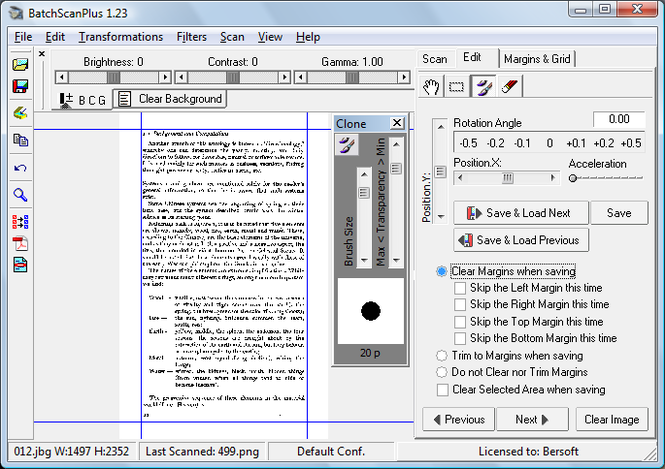
Task: Select the eraser tool
Action: pyautogui.click(x=509, y=87)
